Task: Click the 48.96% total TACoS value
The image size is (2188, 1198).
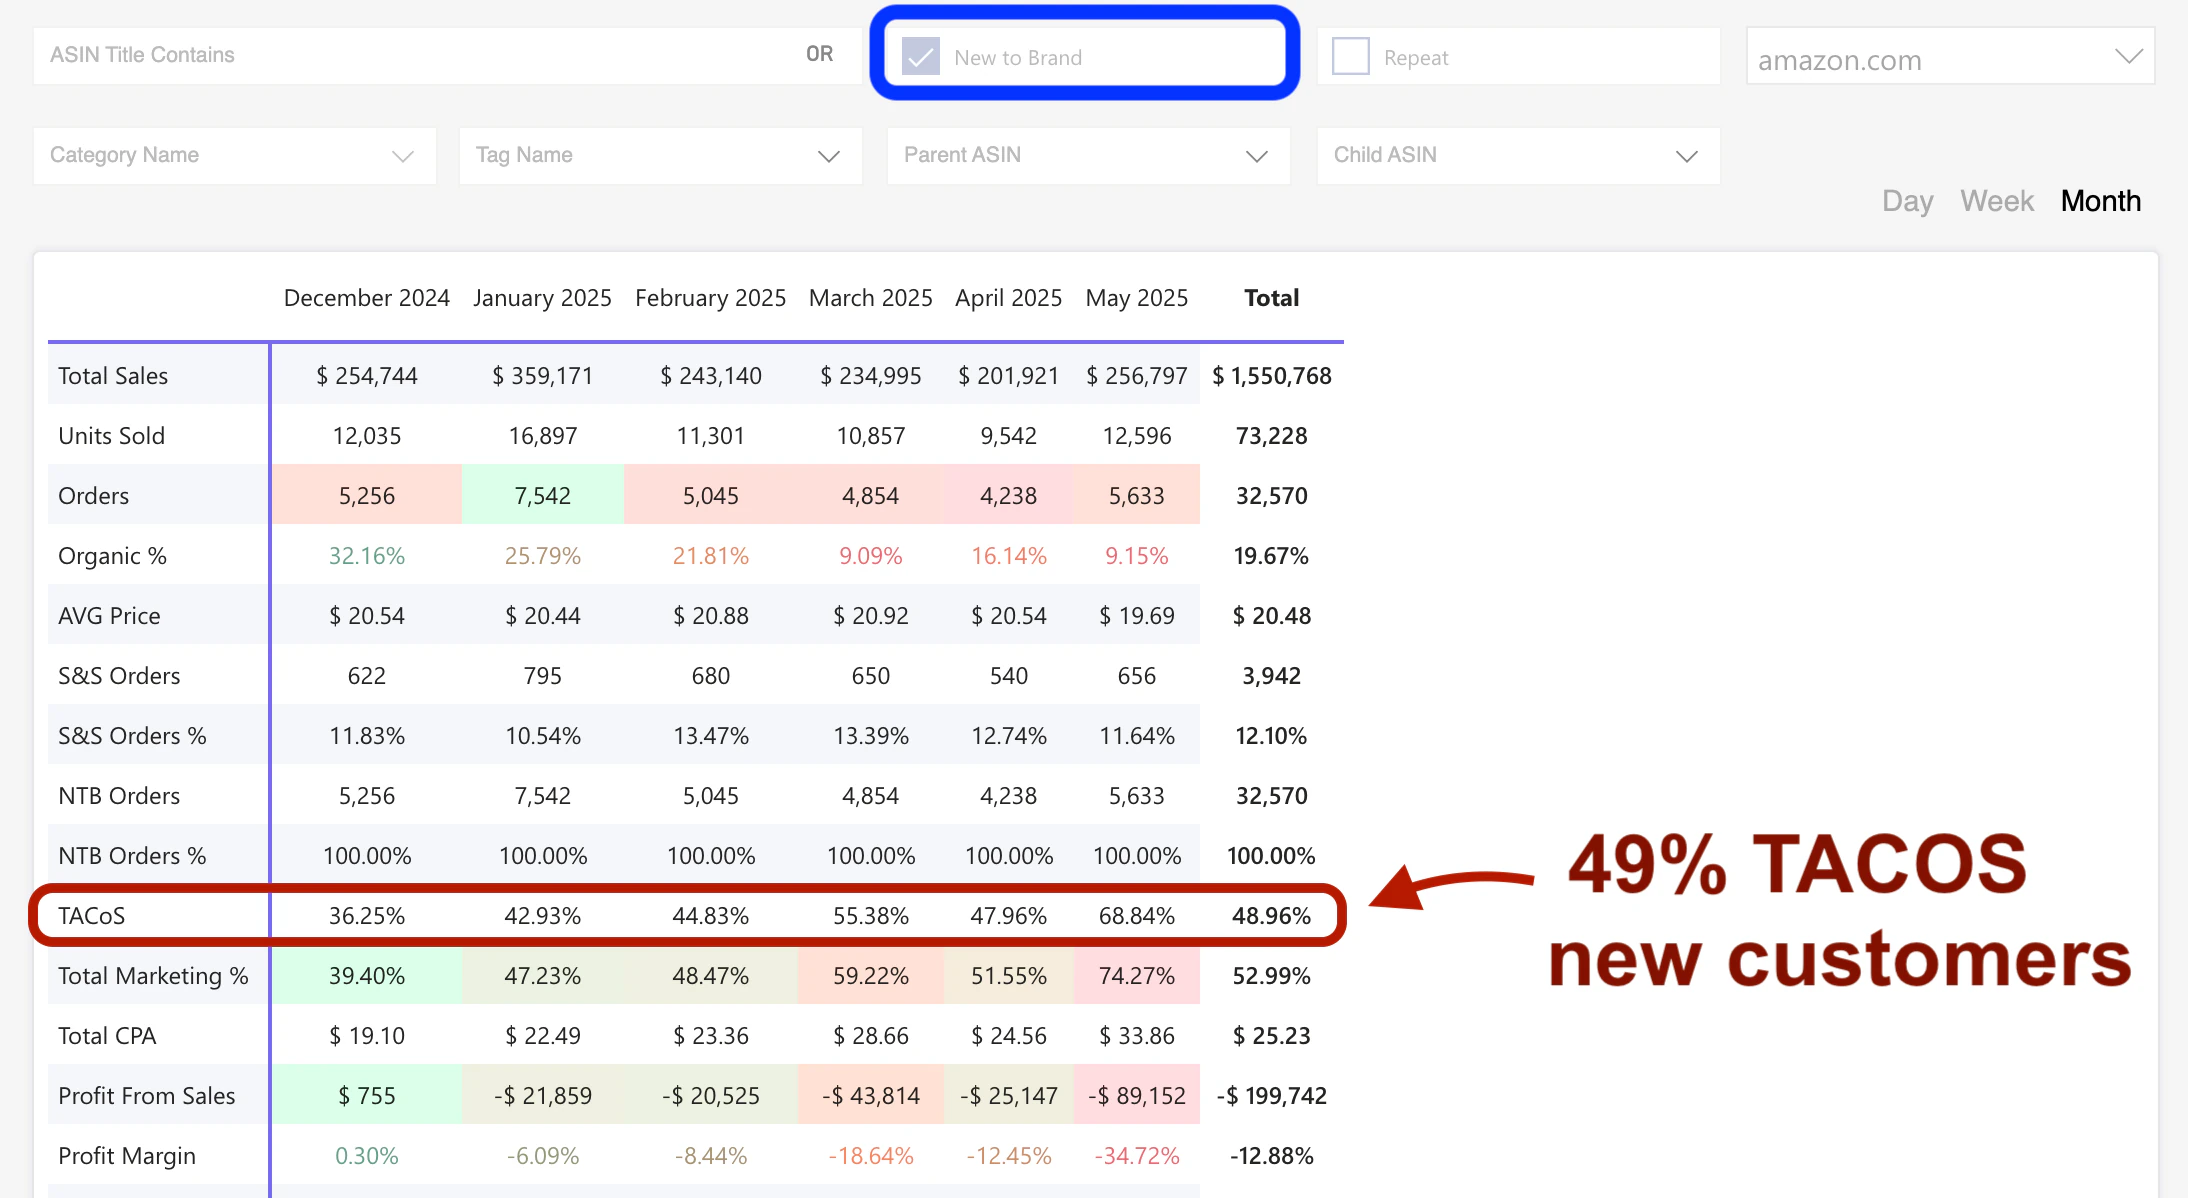Action: [x=1271, y=916]
